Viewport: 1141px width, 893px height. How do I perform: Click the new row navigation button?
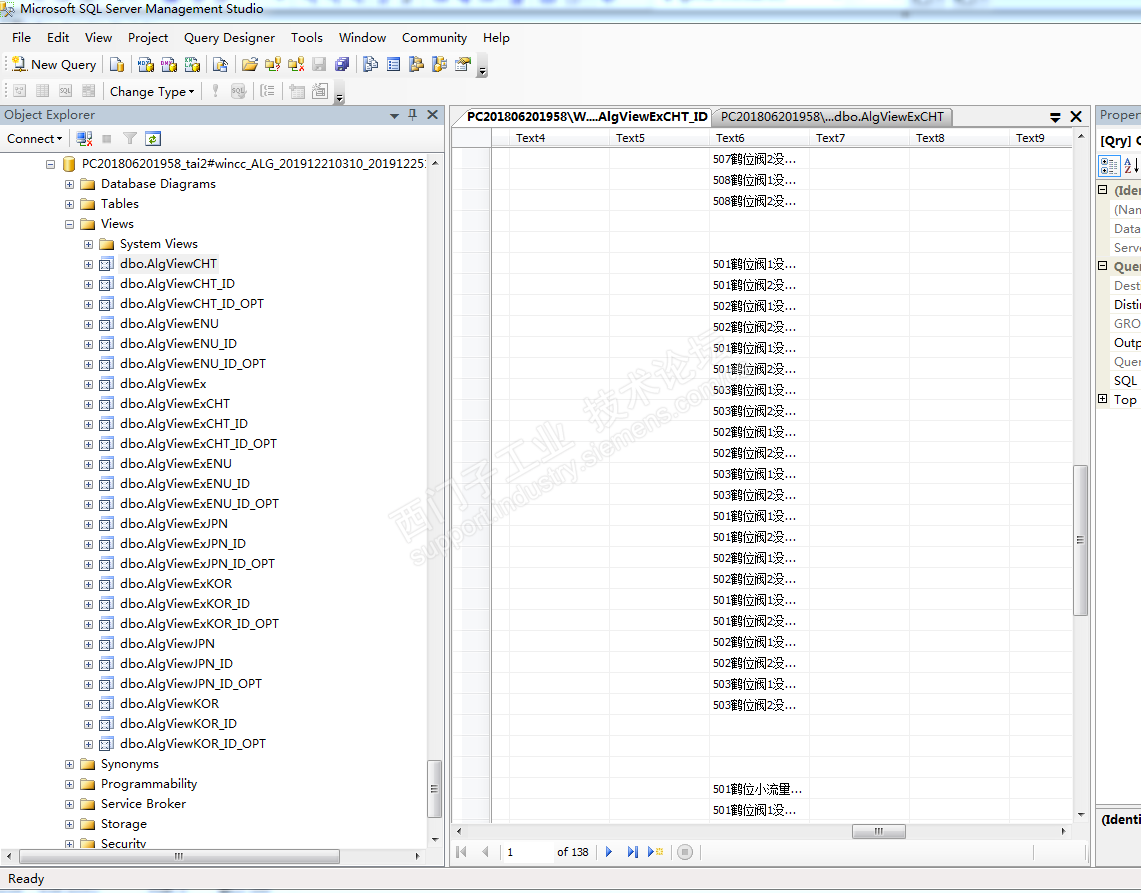(x=655, y=852)
